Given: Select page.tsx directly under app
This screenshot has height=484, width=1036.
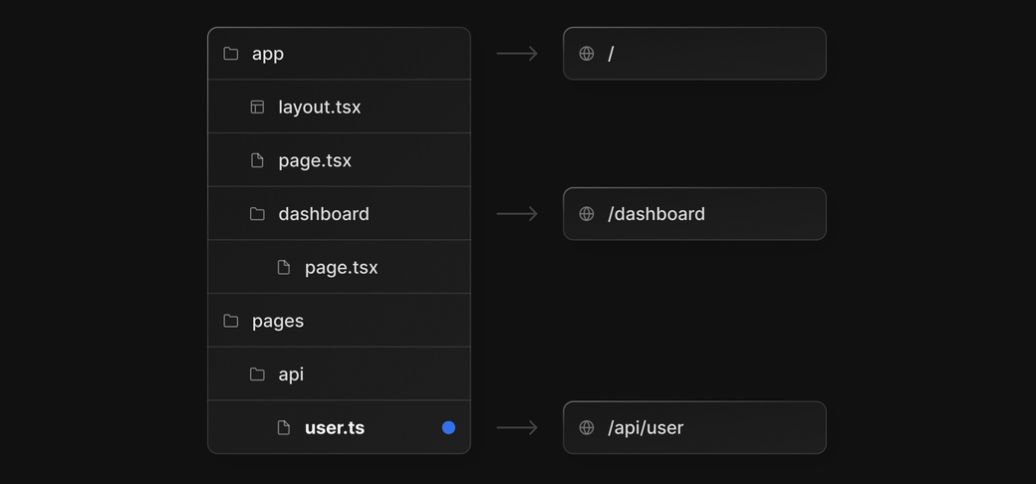Looking at the screenshot, I should pyautogui.click(x=339, y=160).
